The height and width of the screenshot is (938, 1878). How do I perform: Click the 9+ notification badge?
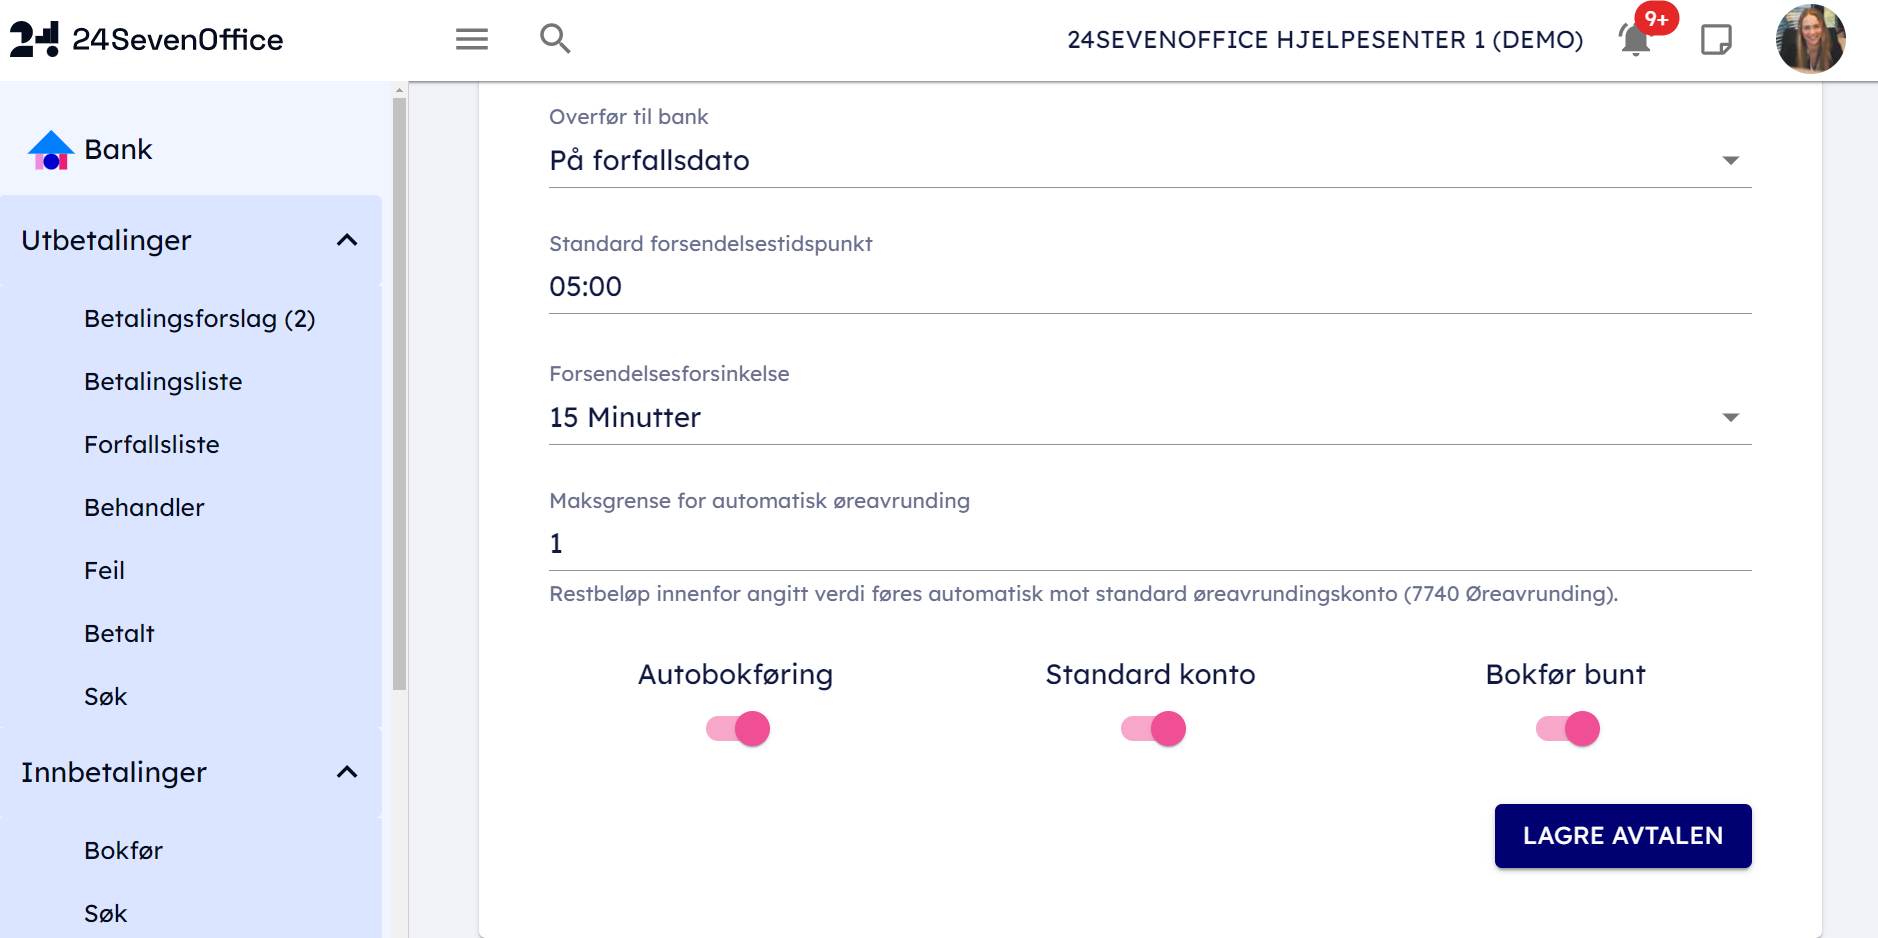1657,19
